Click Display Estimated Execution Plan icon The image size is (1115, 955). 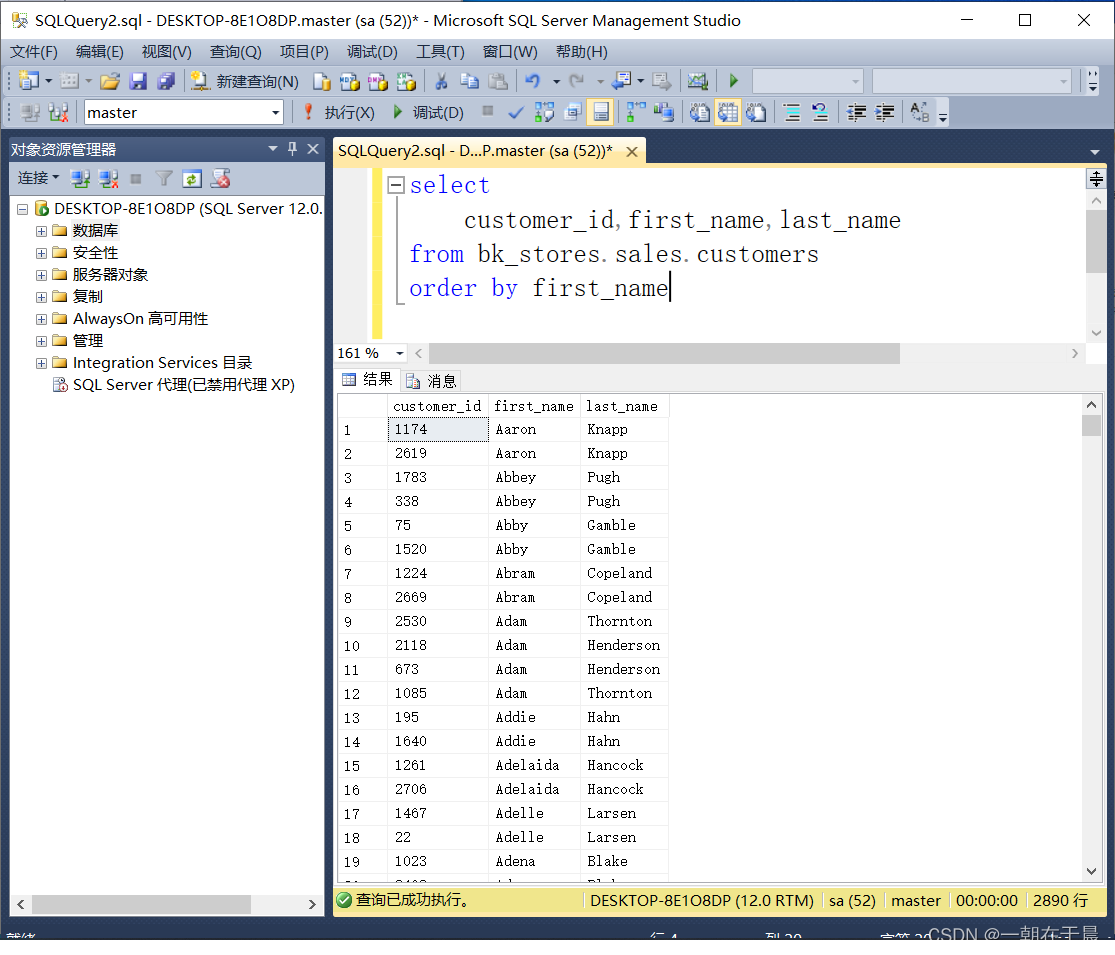545,112
